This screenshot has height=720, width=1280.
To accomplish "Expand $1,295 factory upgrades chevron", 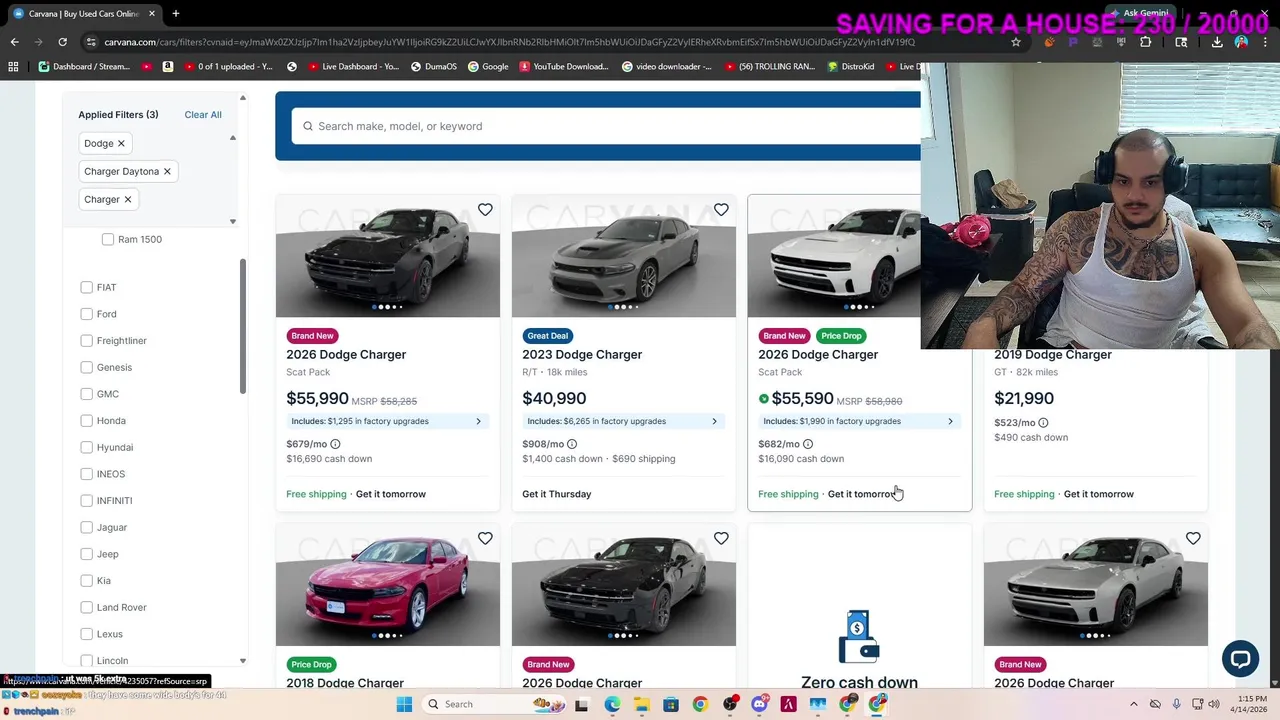I will coord(478,421).
